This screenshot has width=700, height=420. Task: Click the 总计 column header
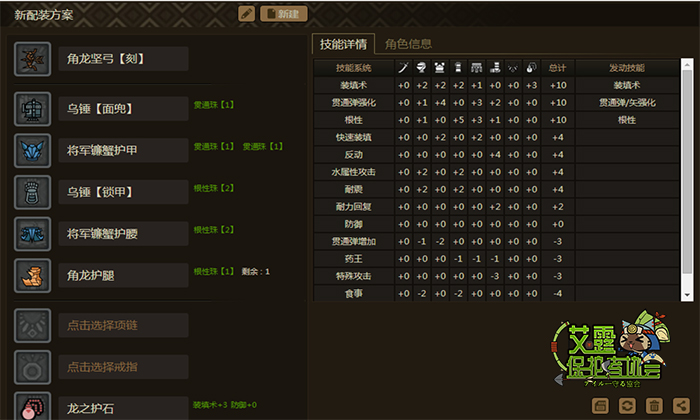tap(558, 68)
